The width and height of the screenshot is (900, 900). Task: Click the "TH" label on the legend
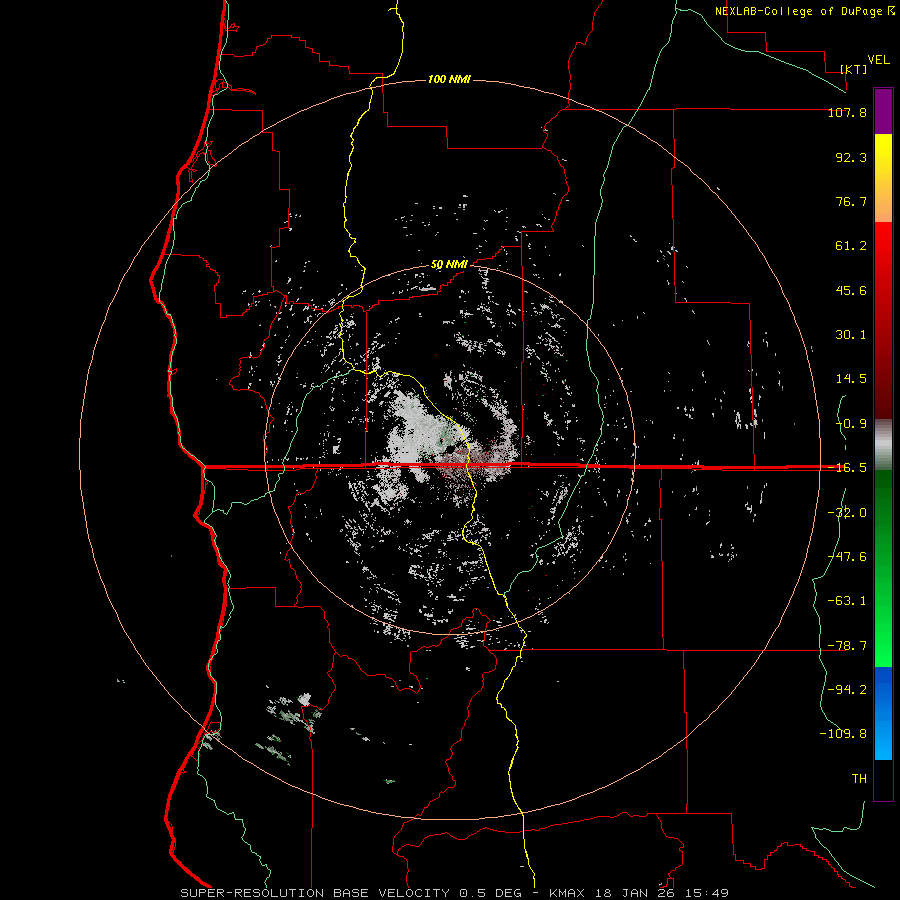click(x=859, y=778)
